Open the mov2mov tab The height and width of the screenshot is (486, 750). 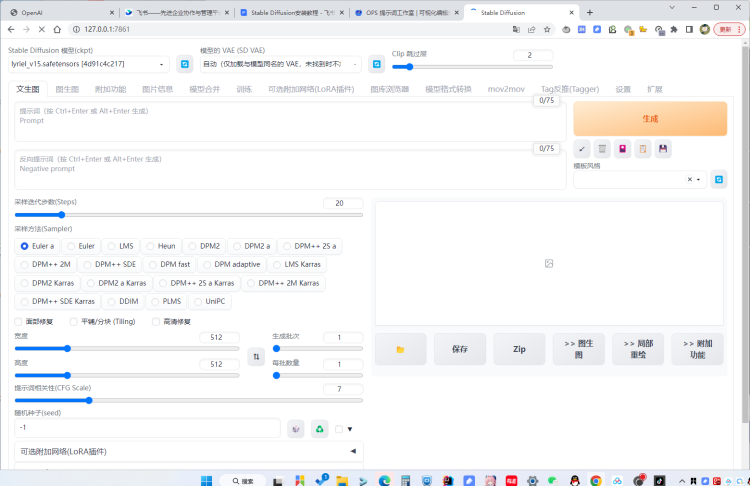click(506, 89)
